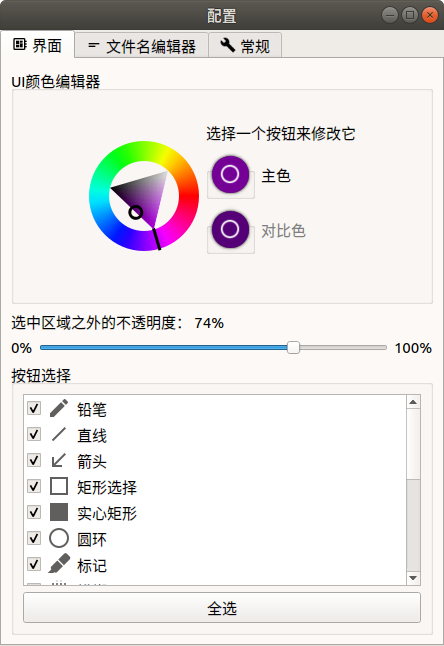Screen dimensions: 444x646
Task: Uncheck the 铅笔 checkbox
Action: pos(34,408)
